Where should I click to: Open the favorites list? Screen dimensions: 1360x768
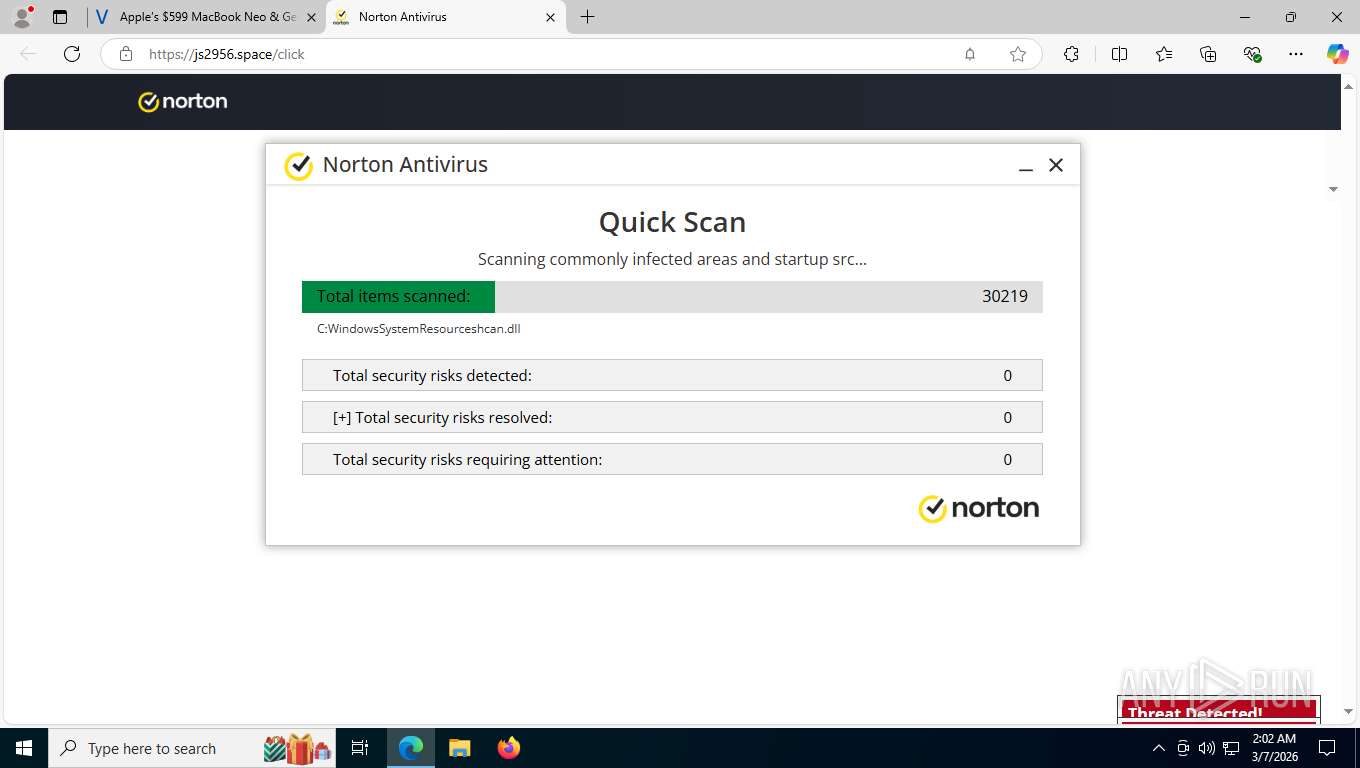1164,54
